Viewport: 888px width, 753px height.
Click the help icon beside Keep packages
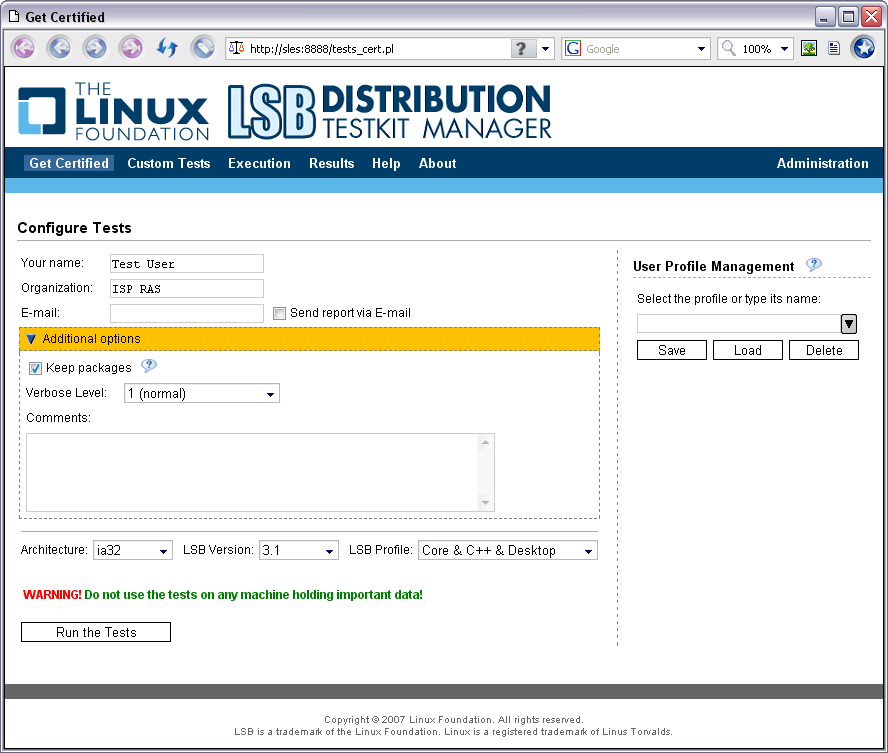[149, 366]
